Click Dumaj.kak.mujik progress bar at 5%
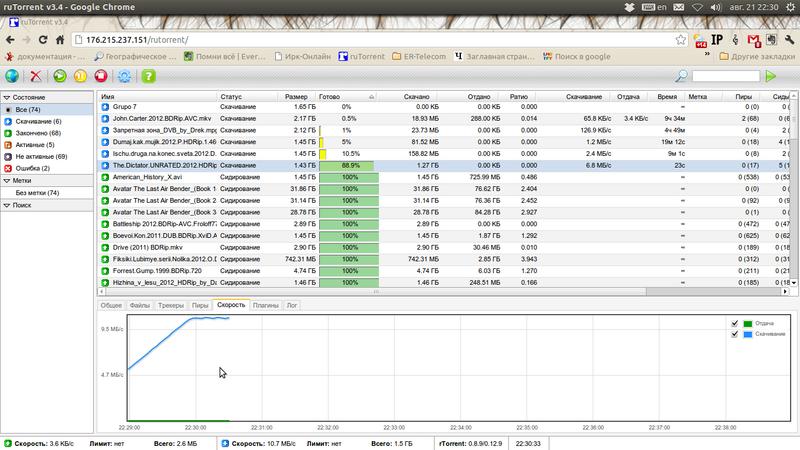The image size is (800, 450). (349, 142)
